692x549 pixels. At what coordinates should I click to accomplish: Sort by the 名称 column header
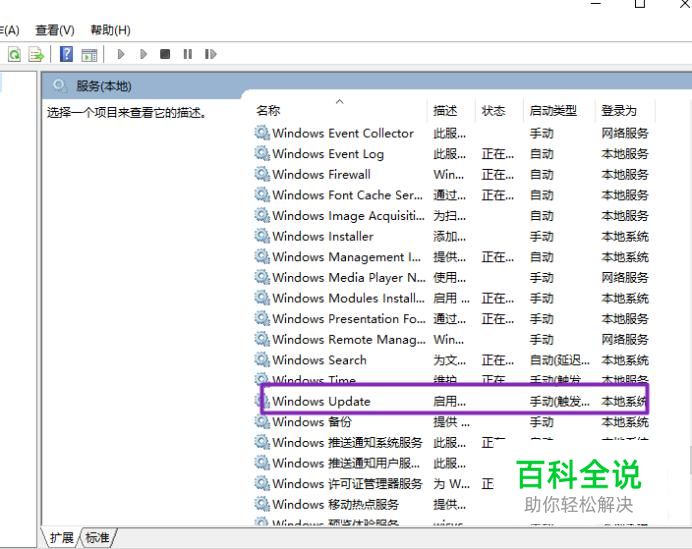click(268, 110)
